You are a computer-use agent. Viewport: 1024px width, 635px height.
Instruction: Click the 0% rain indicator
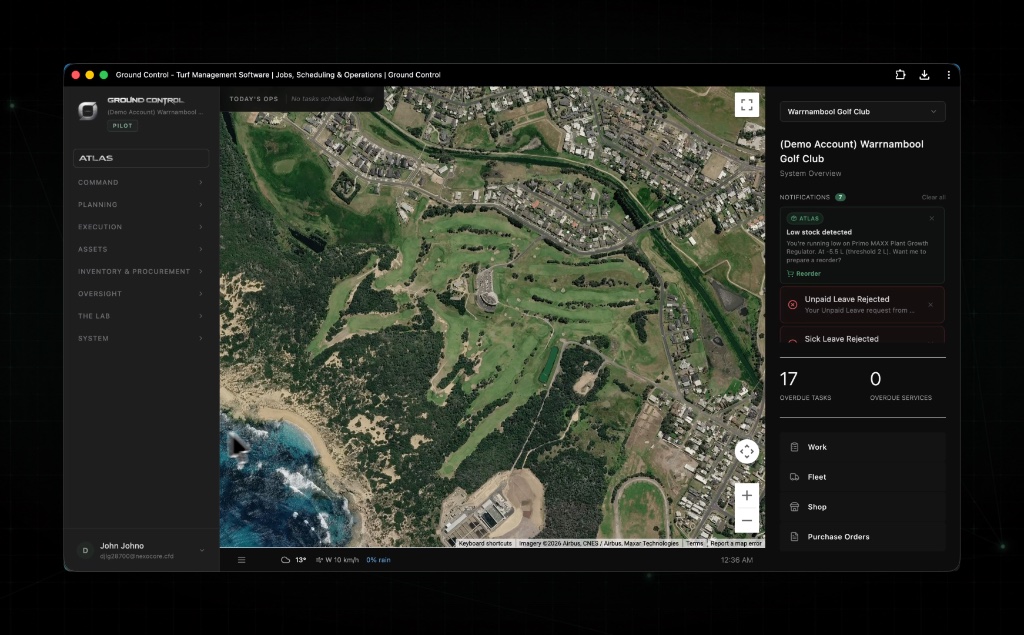[x=378, y=560]
